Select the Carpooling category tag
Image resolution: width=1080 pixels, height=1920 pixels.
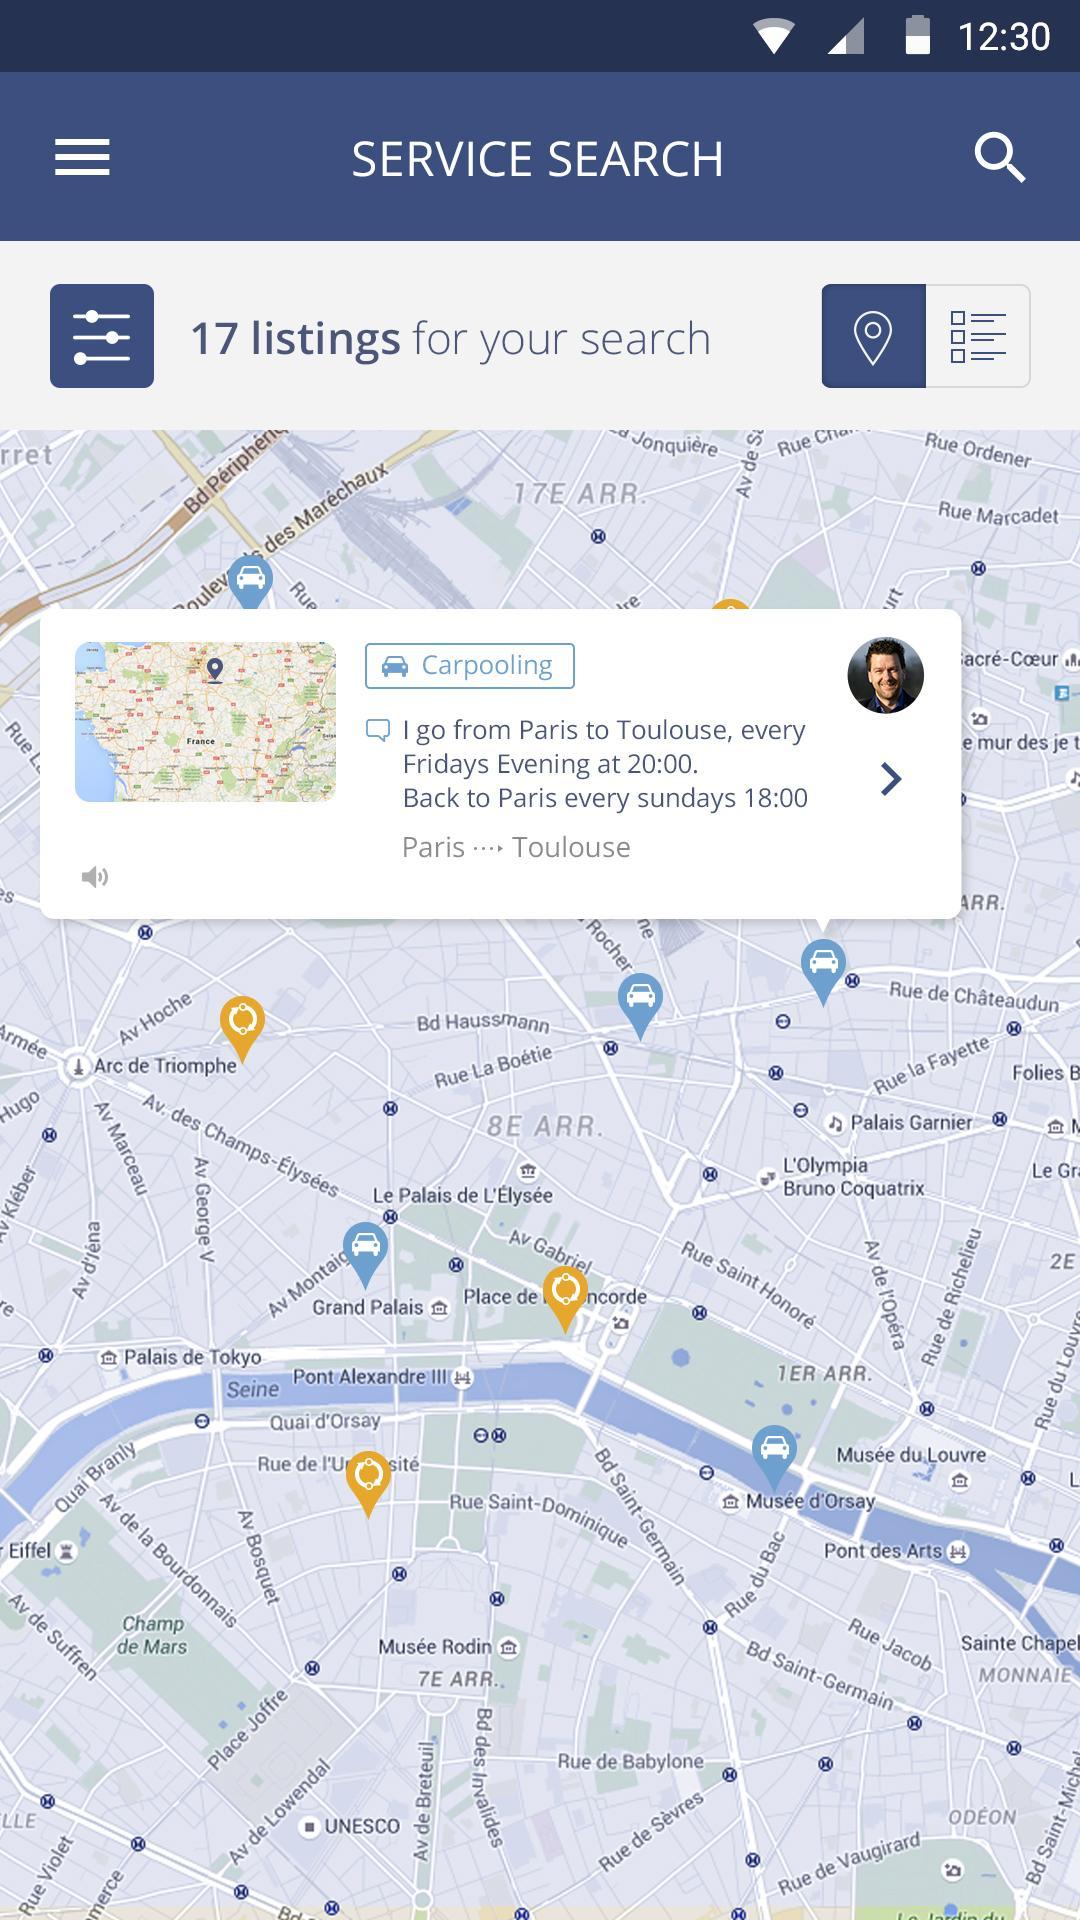(x=470, y=666)
